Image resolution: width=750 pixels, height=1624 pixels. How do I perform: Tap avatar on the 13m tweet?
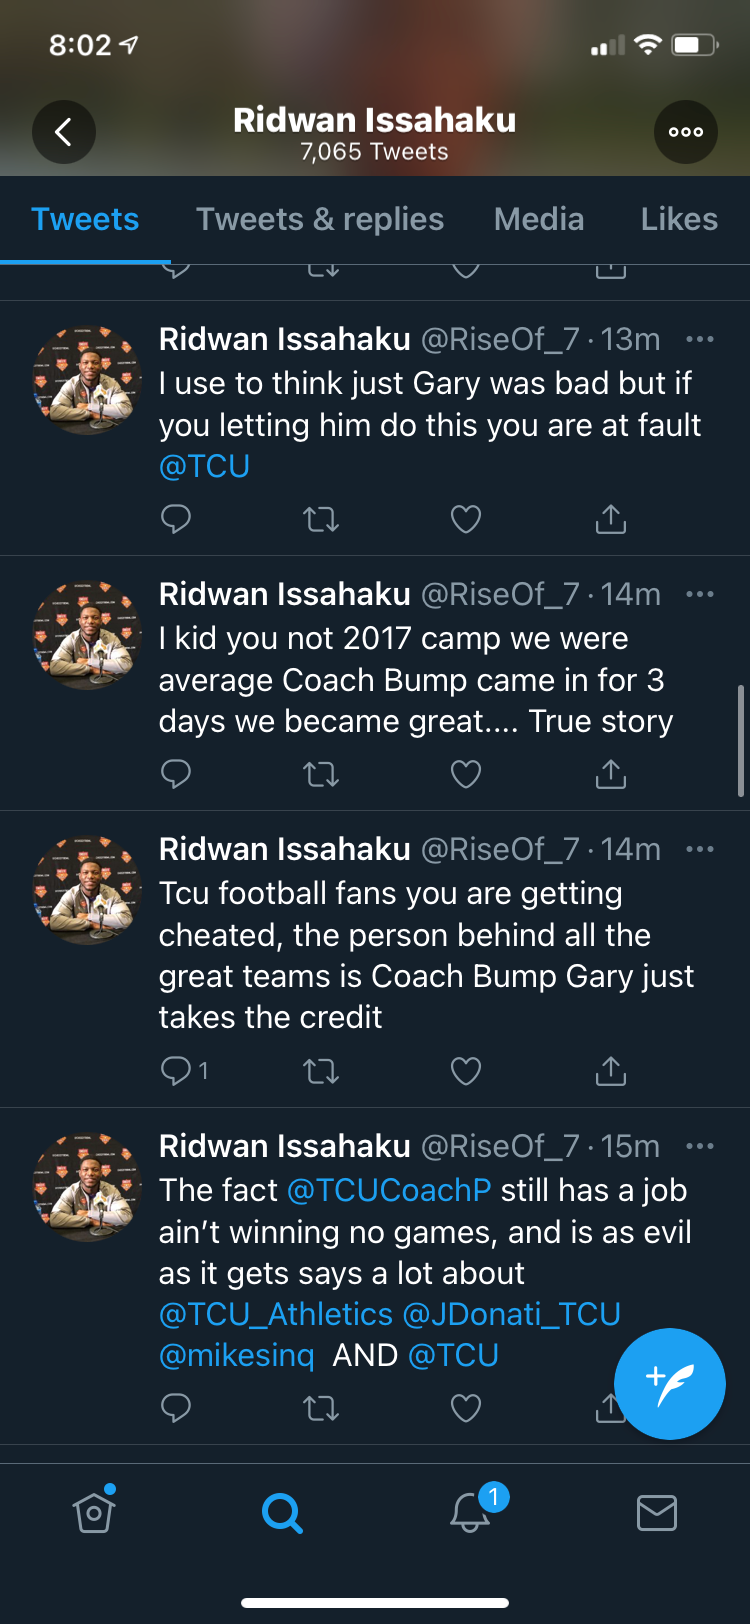point(88,380)
